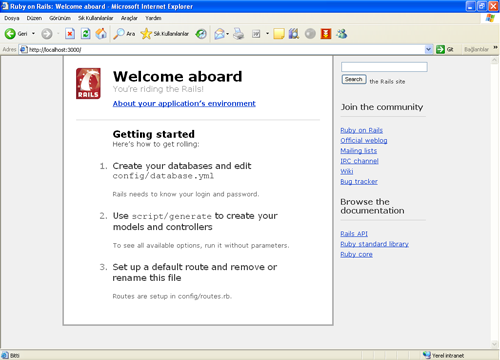This screenshot has height=360, width=500.
Task: Expand the mail icon dropdown arrow
Action: pyautogui.click(x=228, y=34)
